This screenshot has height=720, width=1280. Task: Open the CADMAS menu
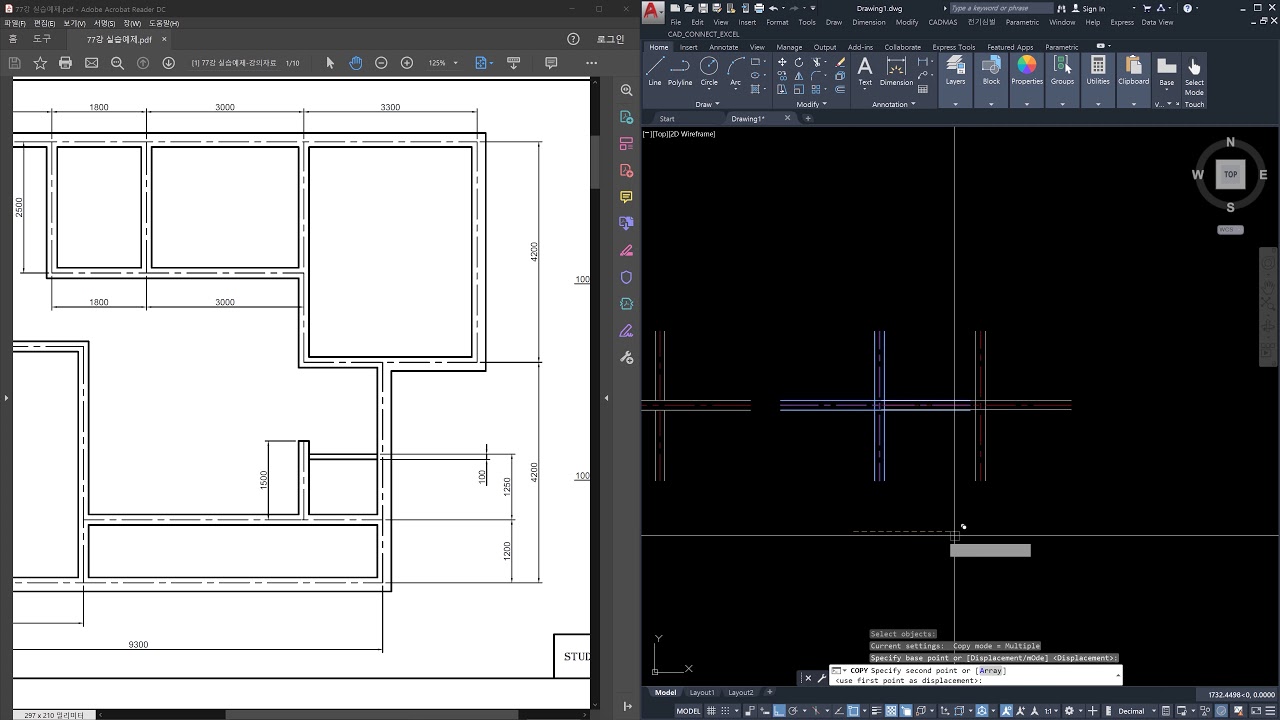pos(942,22)
